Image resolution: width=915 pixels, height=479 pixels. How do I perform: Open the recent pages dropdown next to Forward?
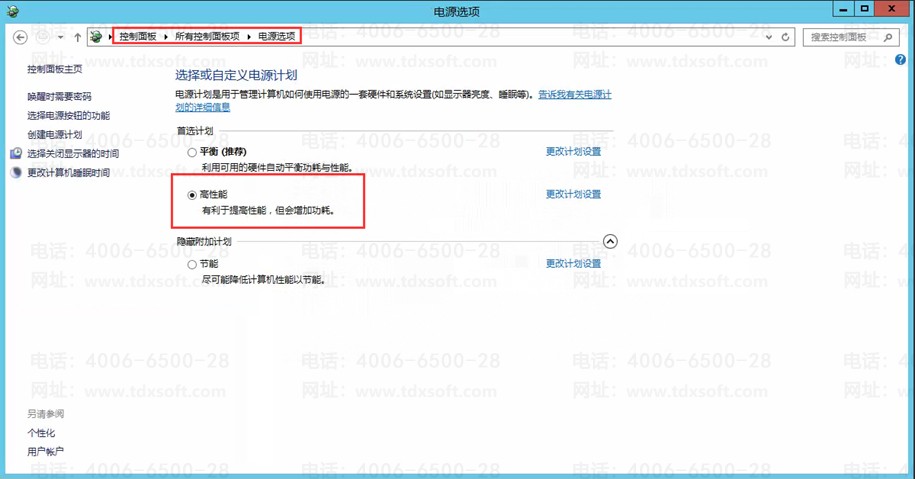tap(60, 37)
